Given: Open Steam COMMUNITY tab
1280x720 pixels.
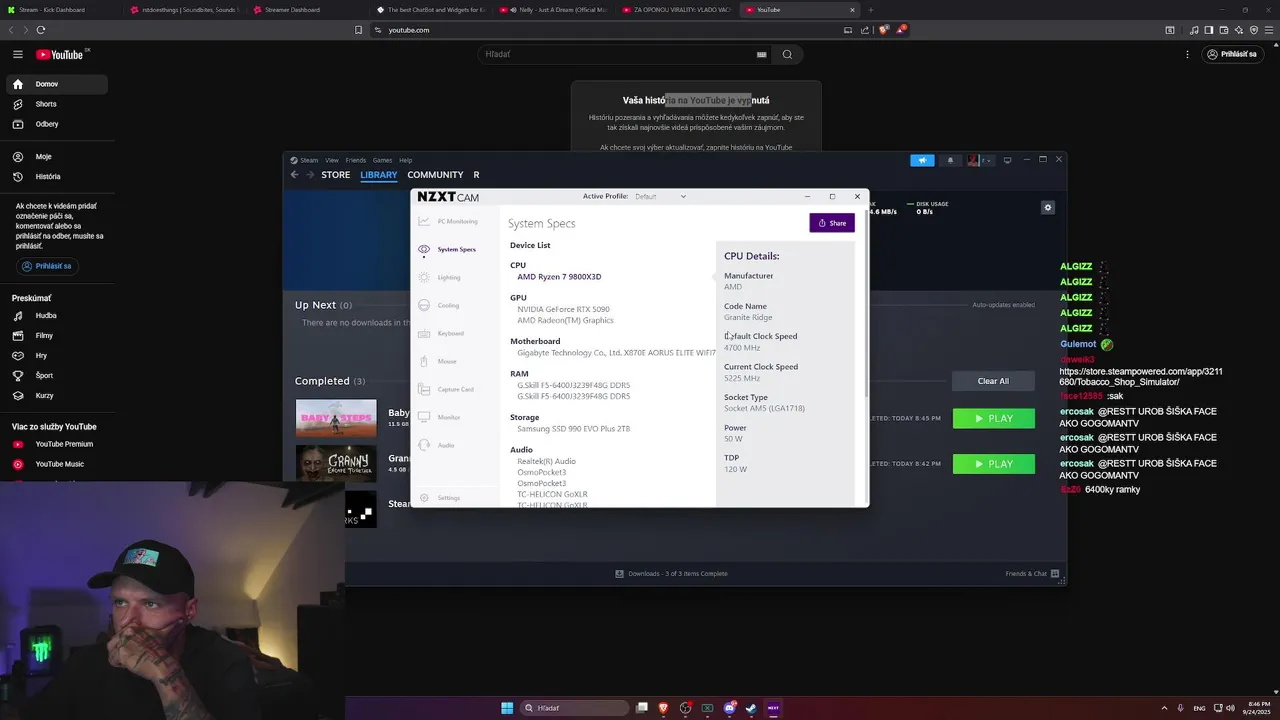Looking at the screenshot, I should coord(435,175).
